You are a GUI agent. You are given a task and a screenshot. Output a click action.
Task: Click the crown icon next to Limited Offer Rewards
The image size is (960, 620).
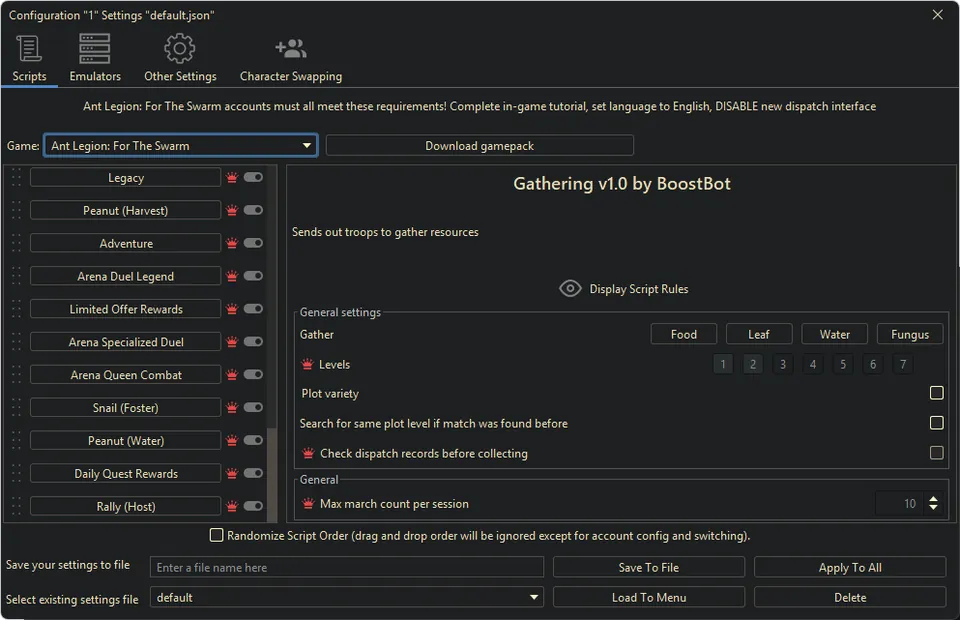232,309
